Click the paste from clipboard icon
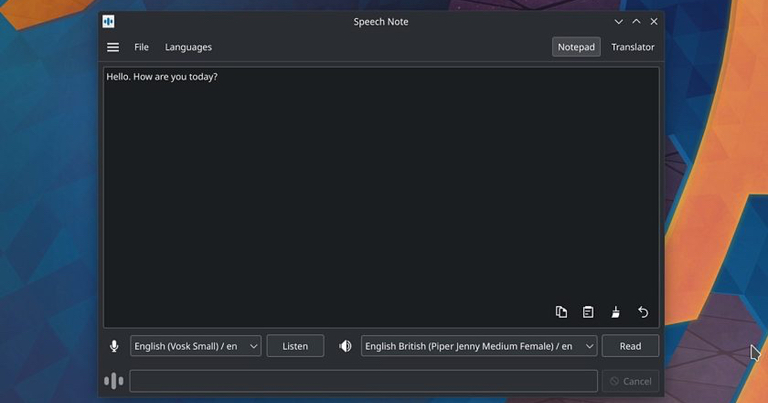The height and width of the screenshot is (403, 768). [588, 312]
